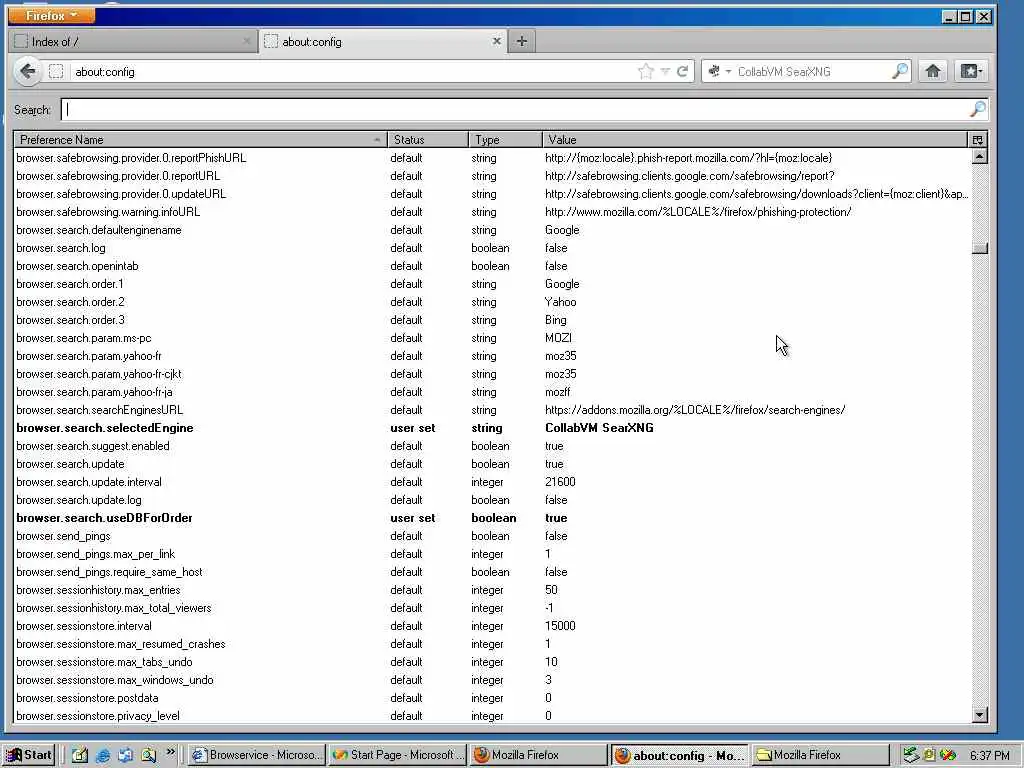Screen dimensions: 1024x768
Task: Click the value 21600
Action: pos(560,482)
